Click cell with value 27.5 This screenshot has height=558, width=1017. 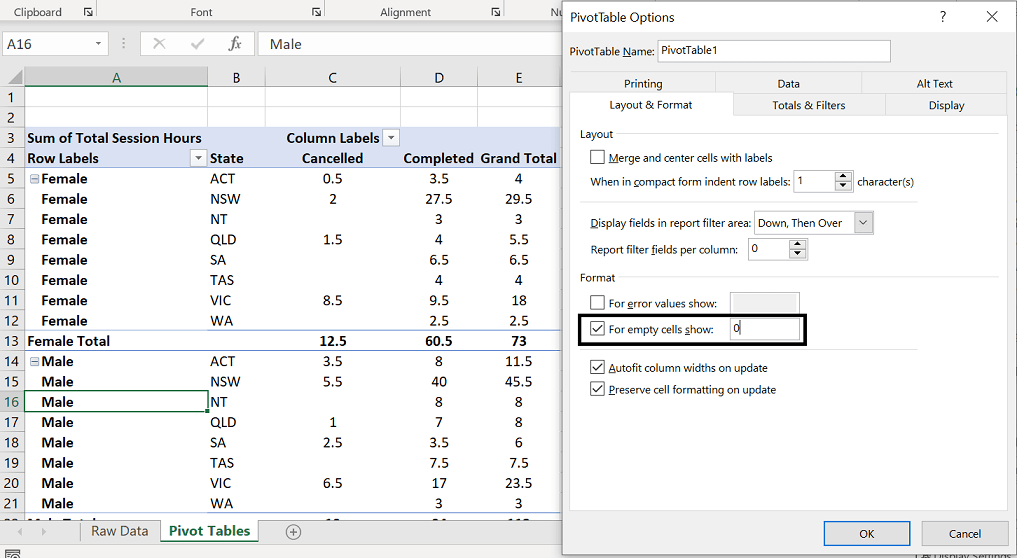438,199
